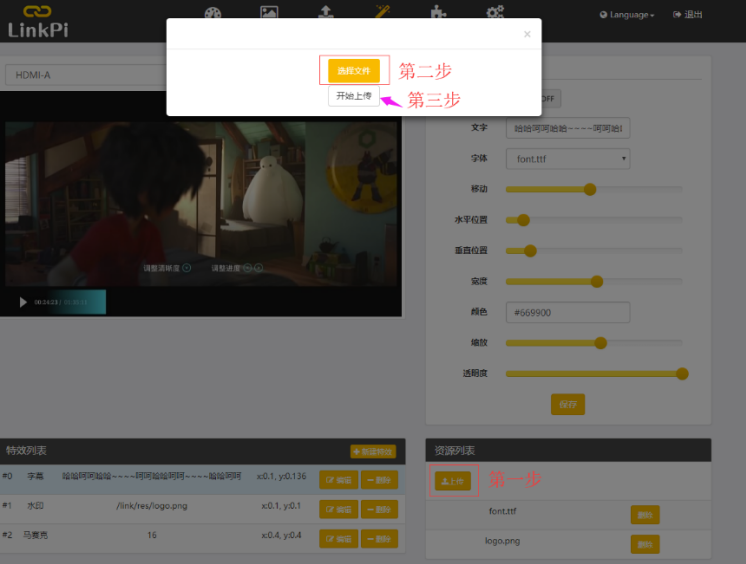Edit the #1 水印 effect row
This screenshot has width=746, height=564.
(338, 509)
